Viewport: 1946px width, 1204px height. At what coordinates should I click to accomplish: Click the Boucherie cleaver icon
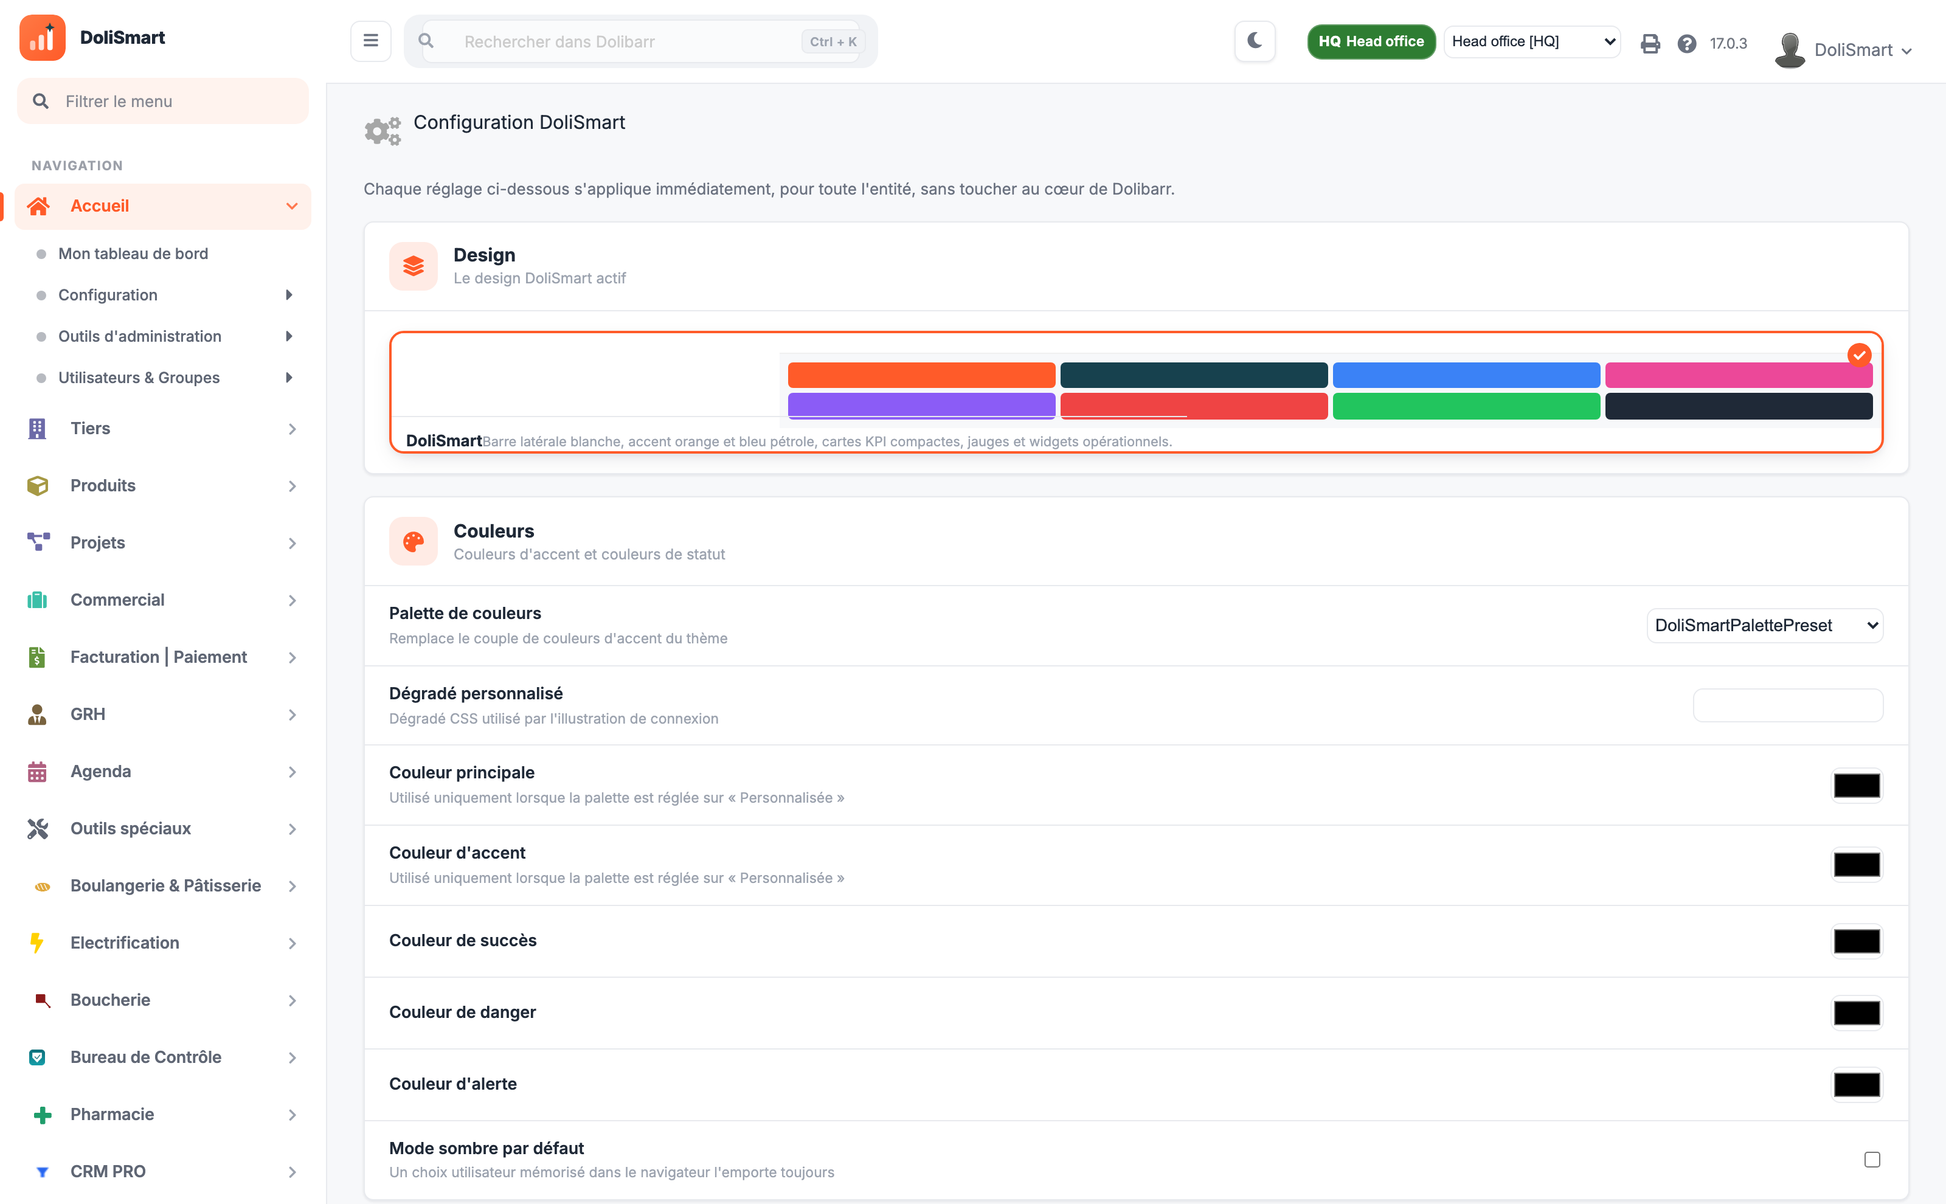(41, 1000)
